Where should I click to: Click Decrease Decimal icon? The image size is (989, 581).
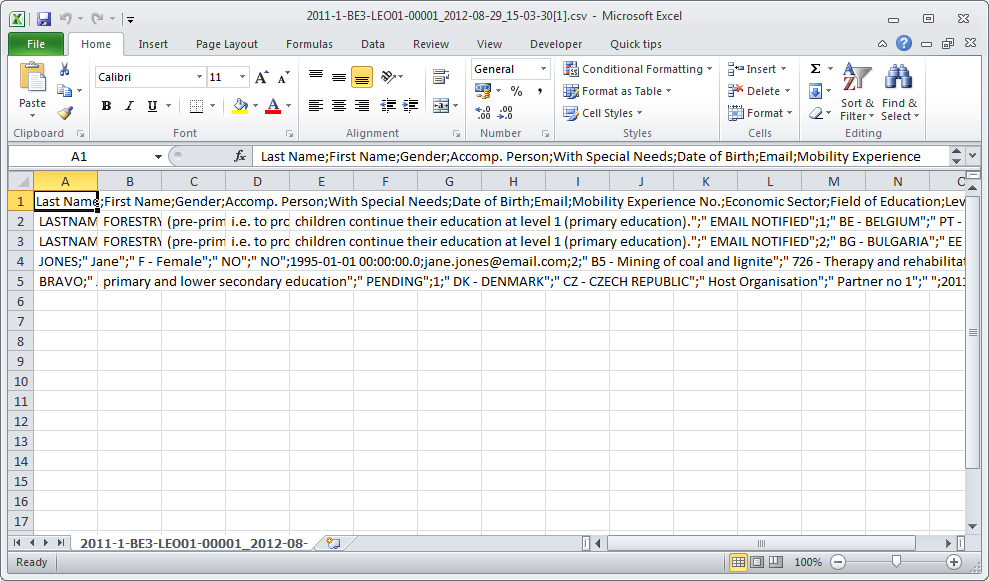[505, 113]
